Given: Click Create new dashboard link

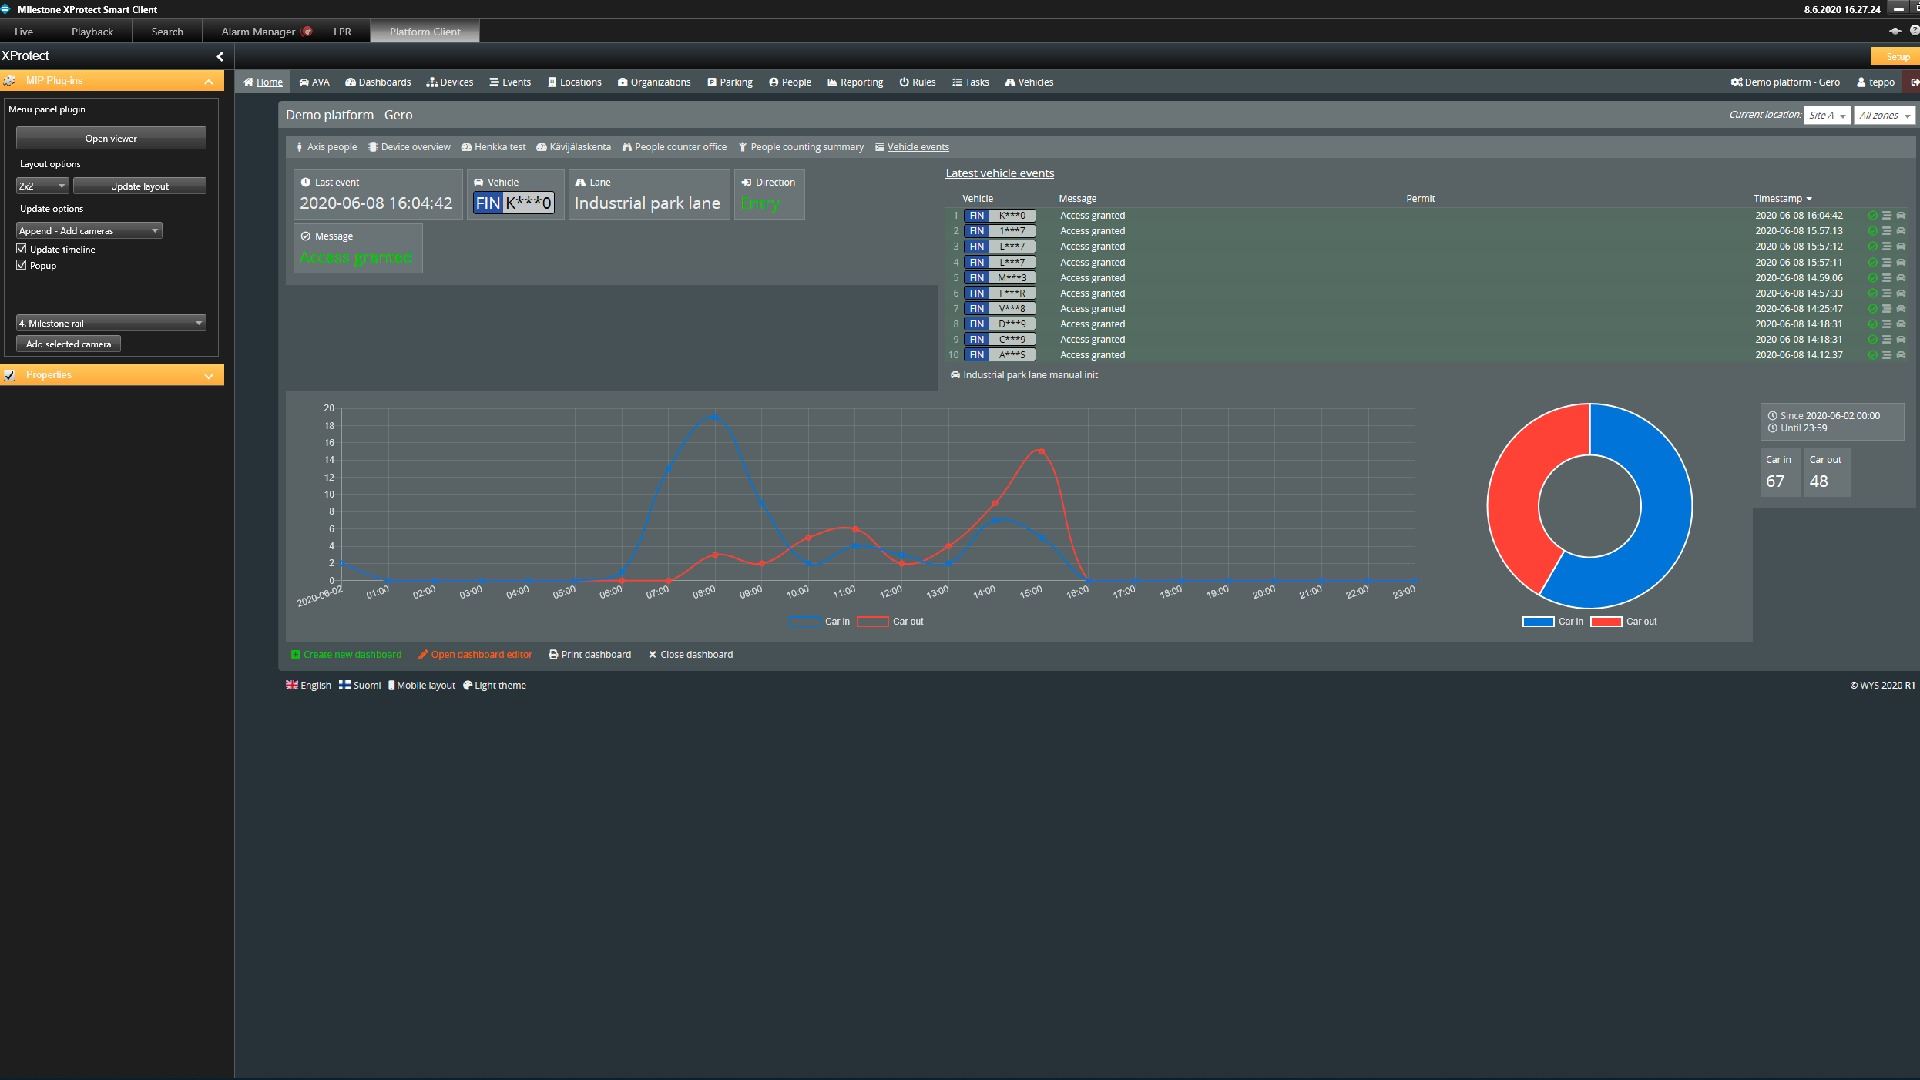Looking at the screenshot, I should pyautogui.click(x=346, y=655).
